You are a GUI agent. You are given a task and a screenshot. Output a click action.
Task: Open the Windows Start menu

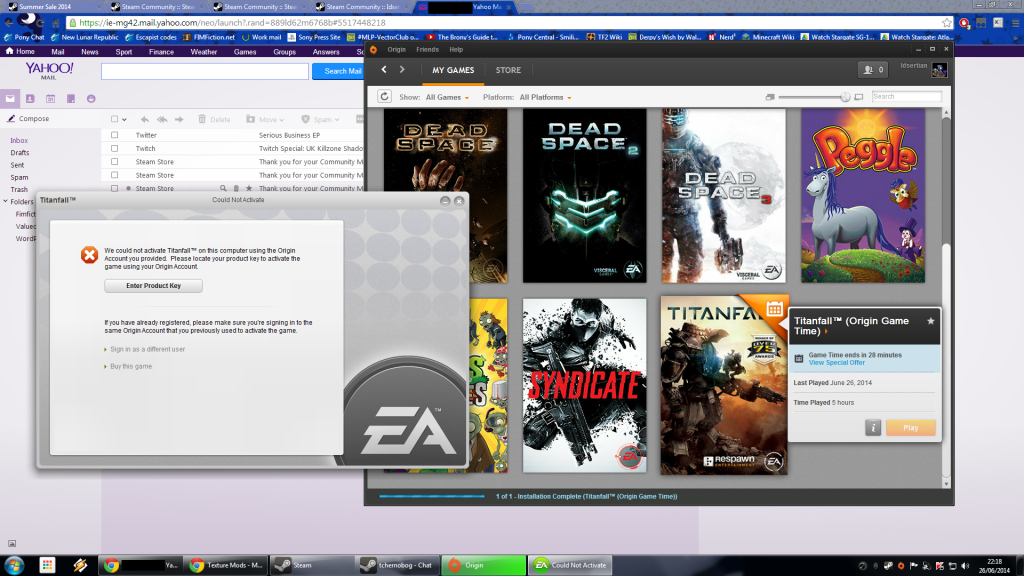(x=14, y=565)
